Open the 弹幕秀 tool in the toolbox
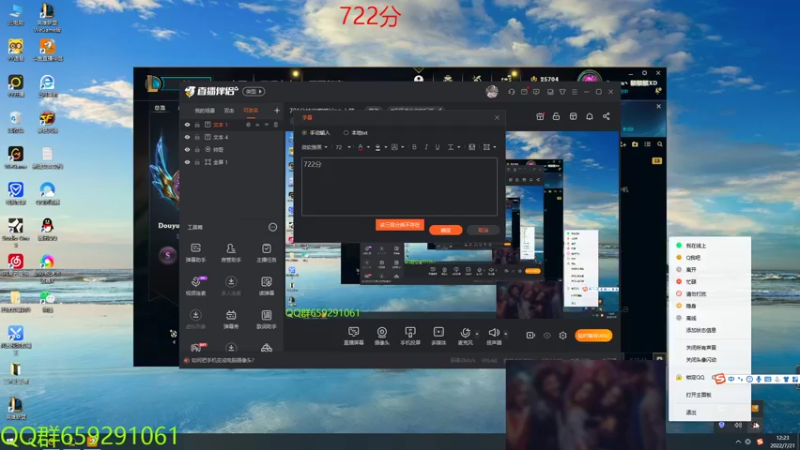The image size is (800, 450). [231, 319]
